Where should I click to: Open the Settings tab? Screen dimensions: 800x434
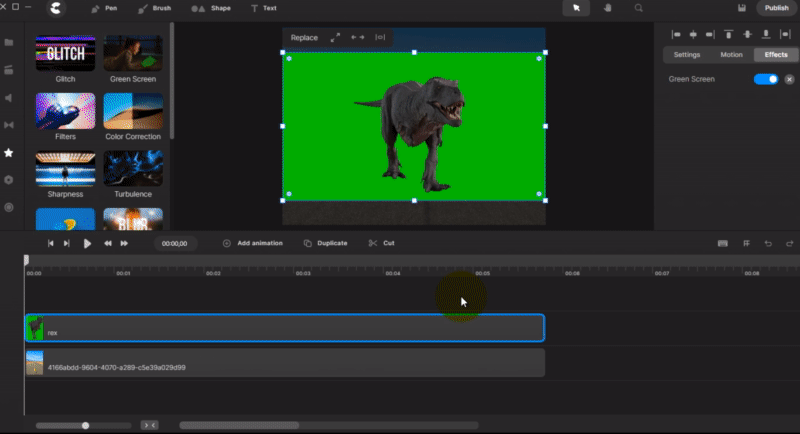point(687,55)
